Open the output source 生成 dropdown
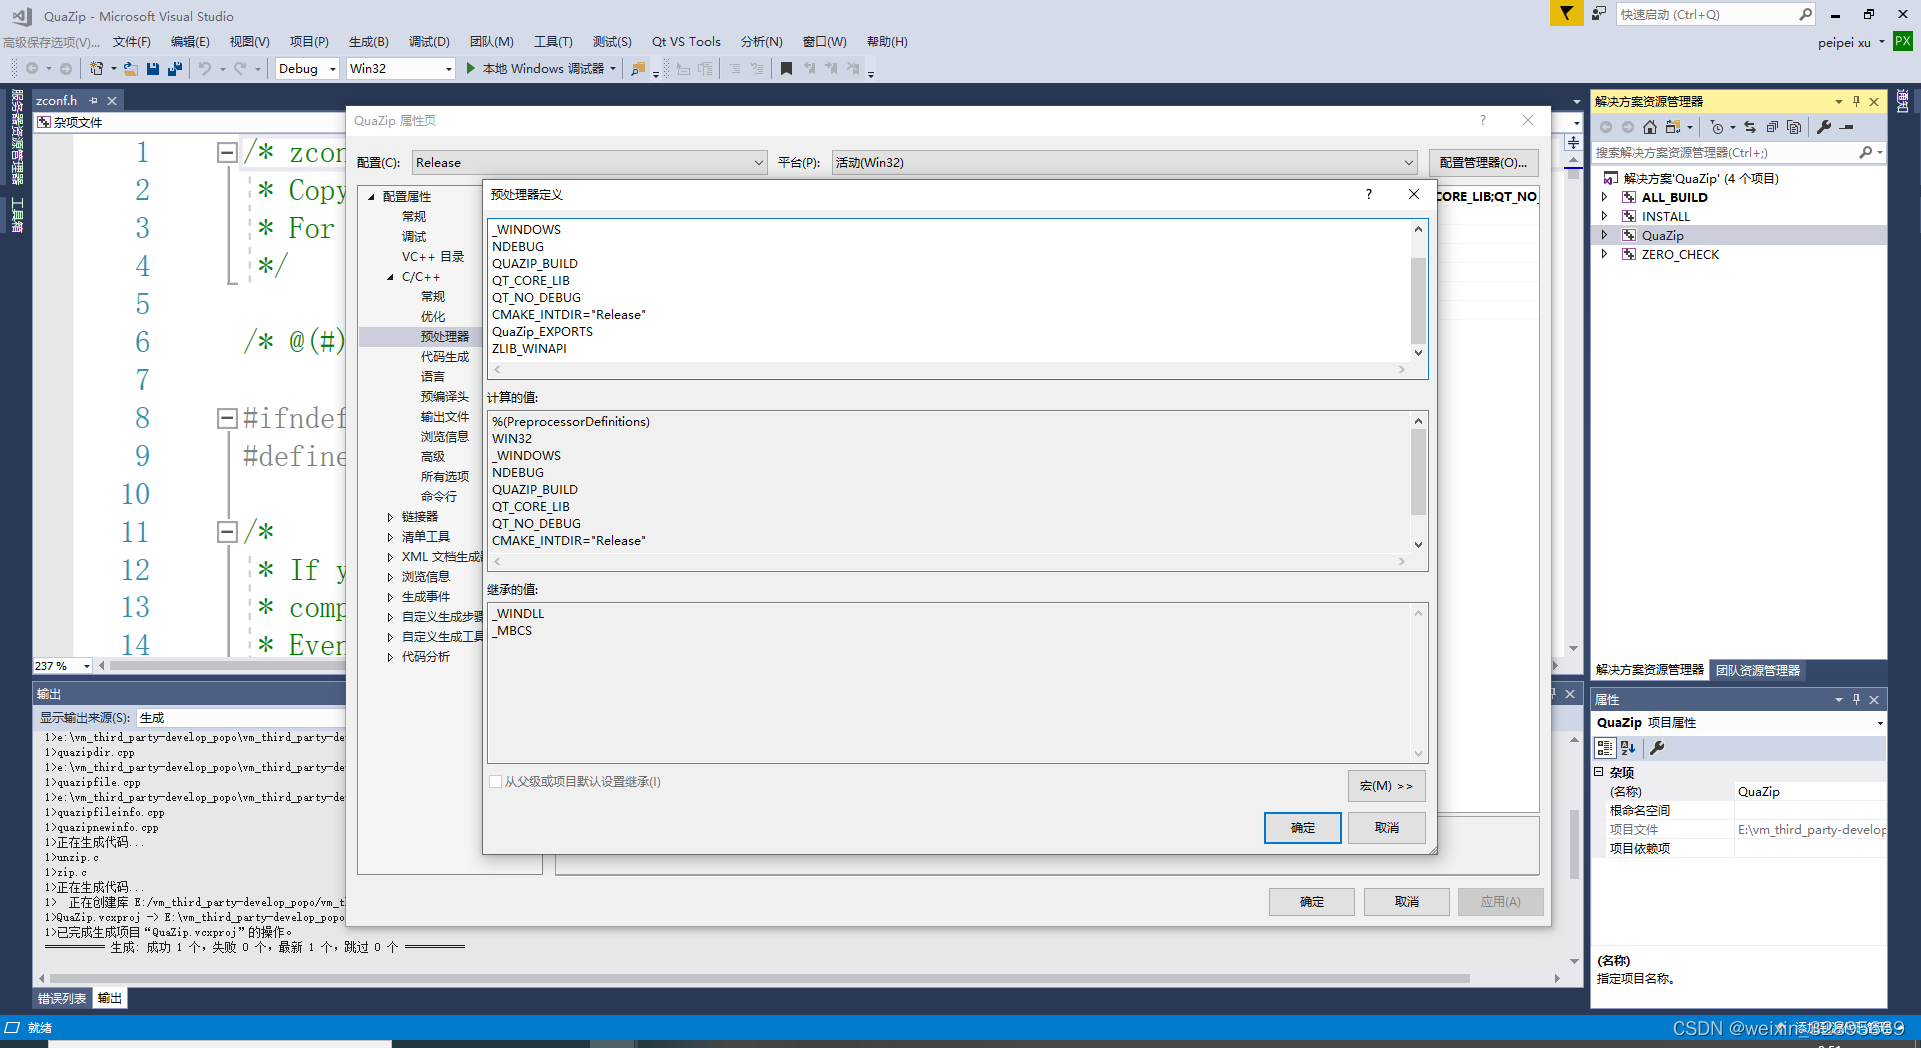 (x=240, y=718)
